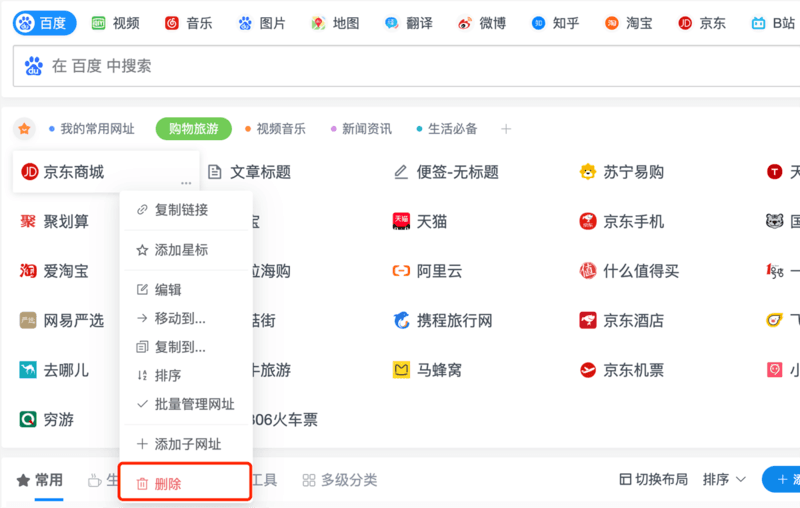Click the 去哪儿 camel icon
800x508 pixels.
click(28, 370)
